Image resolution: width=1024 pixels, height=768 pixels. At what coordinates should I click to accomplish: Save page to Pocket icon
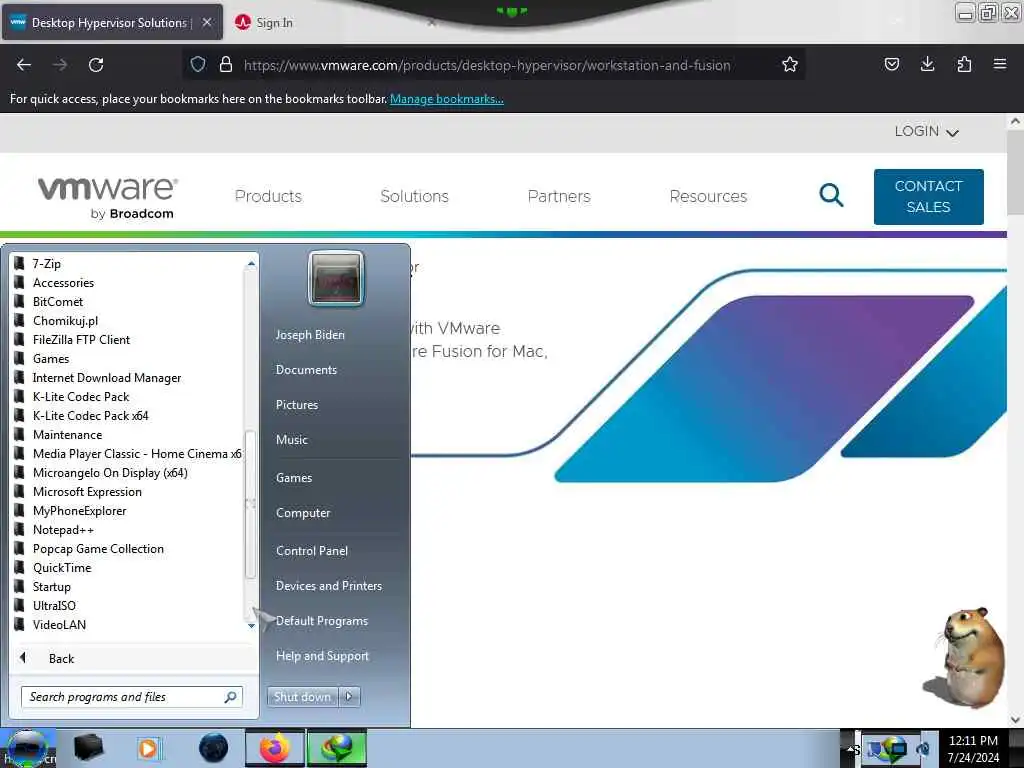coord(891,64)
